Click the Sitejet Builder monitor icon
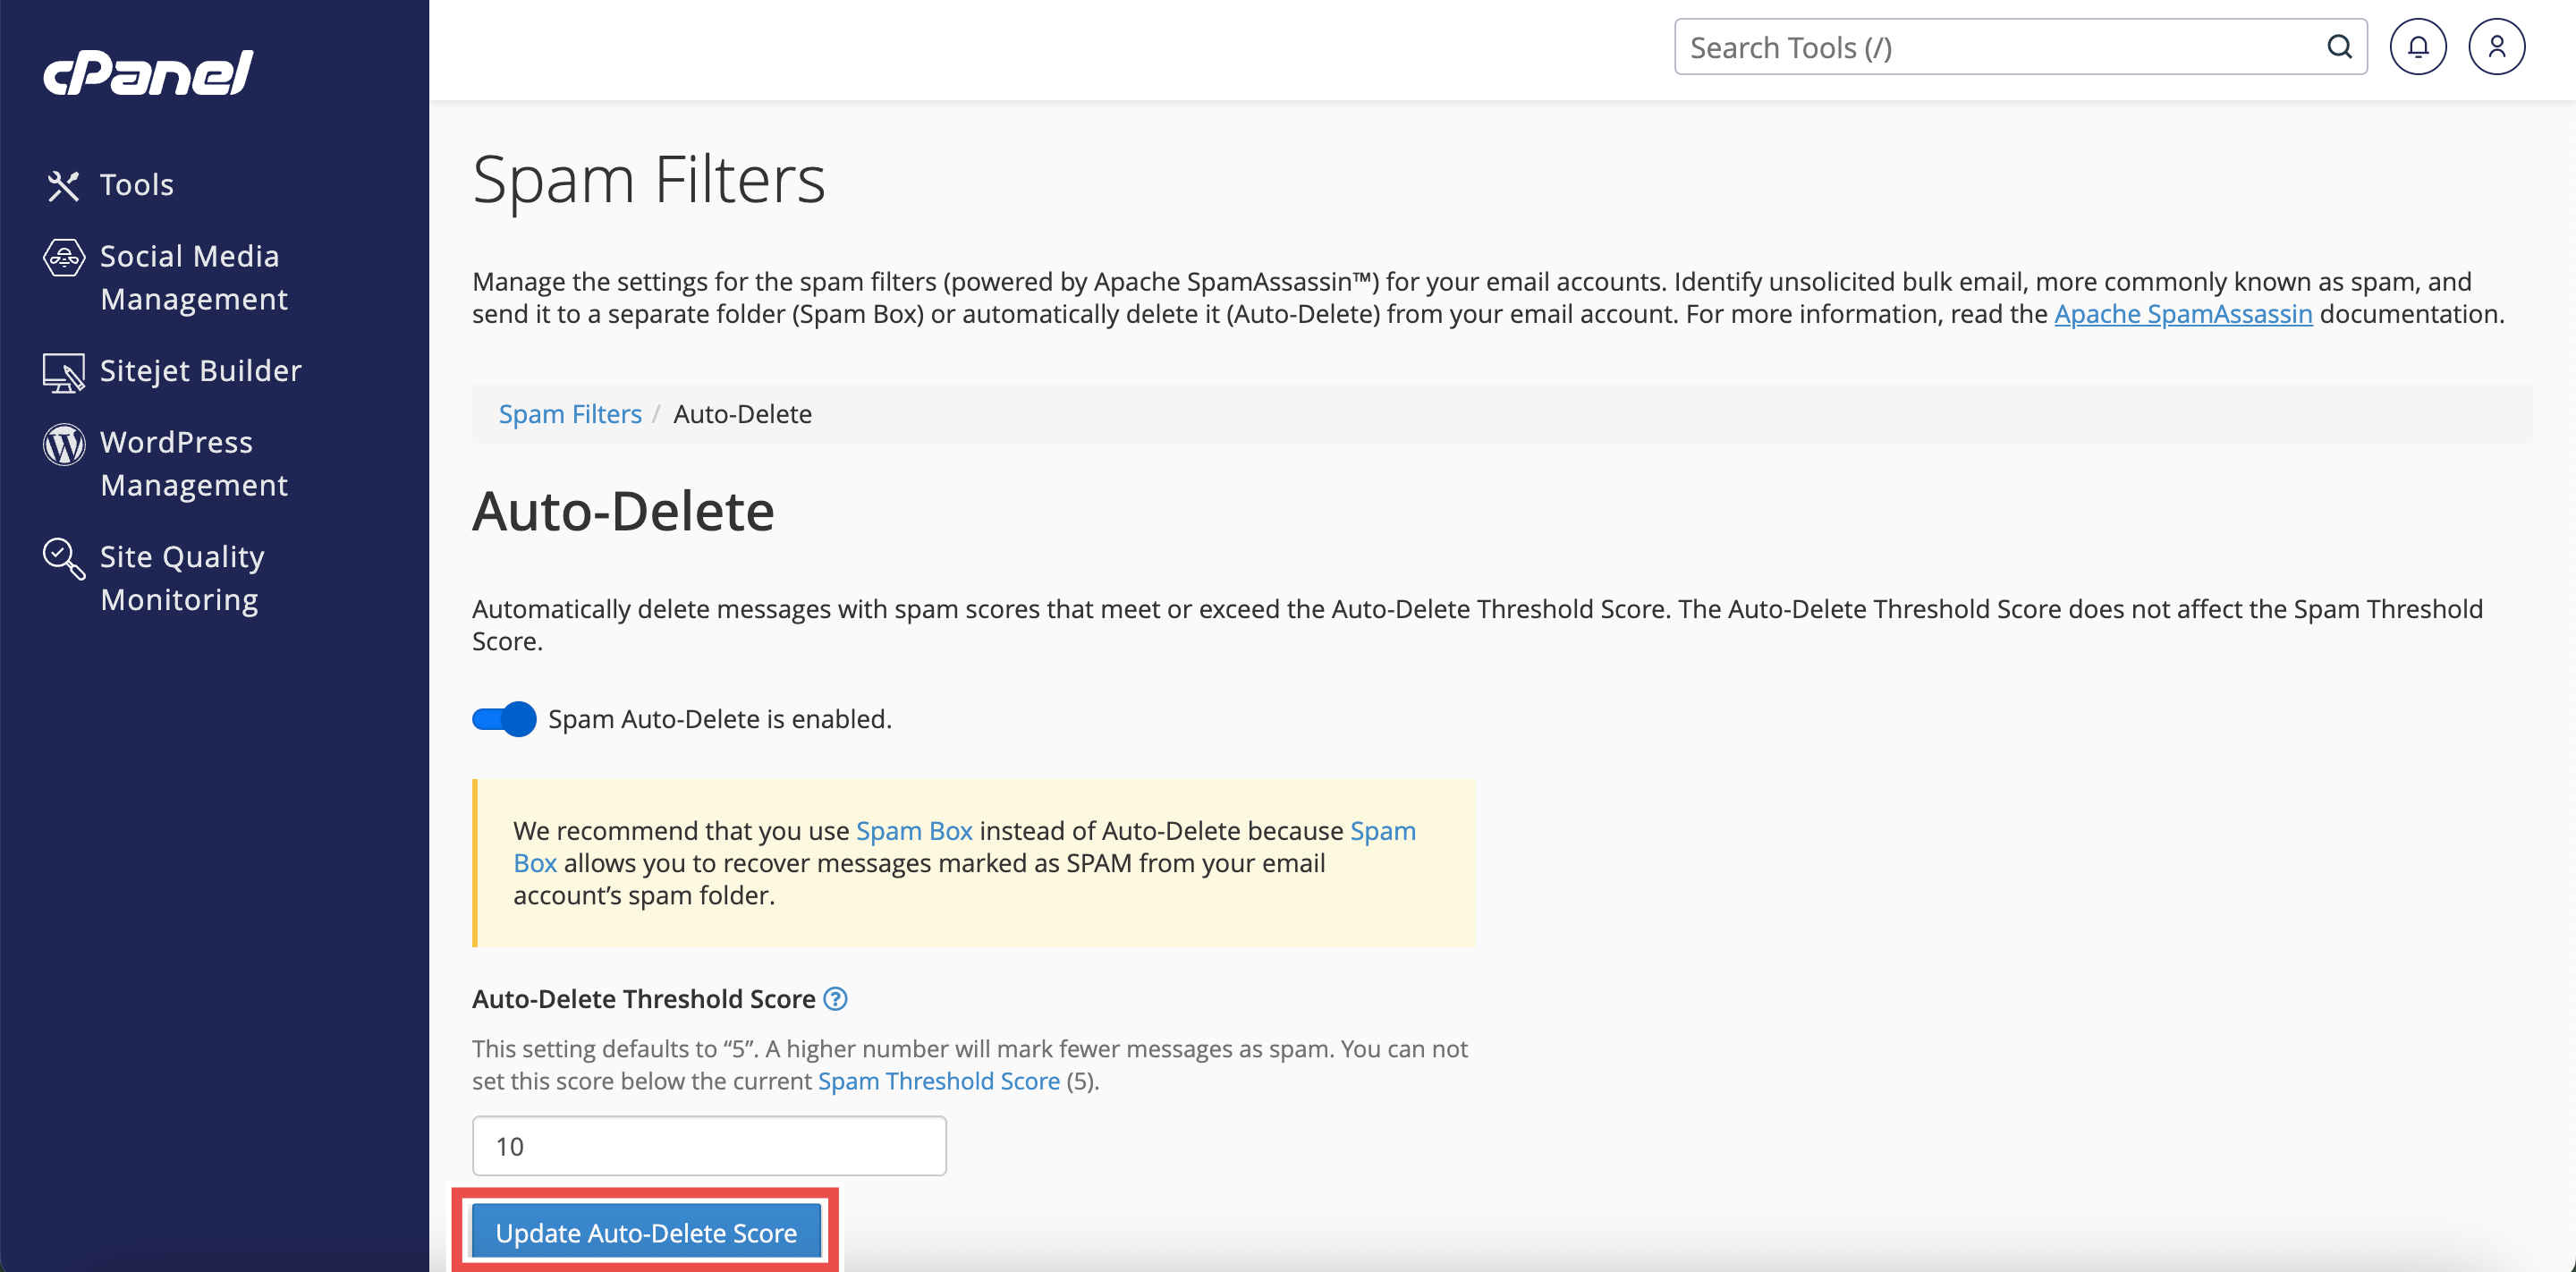 pos(63,372)
